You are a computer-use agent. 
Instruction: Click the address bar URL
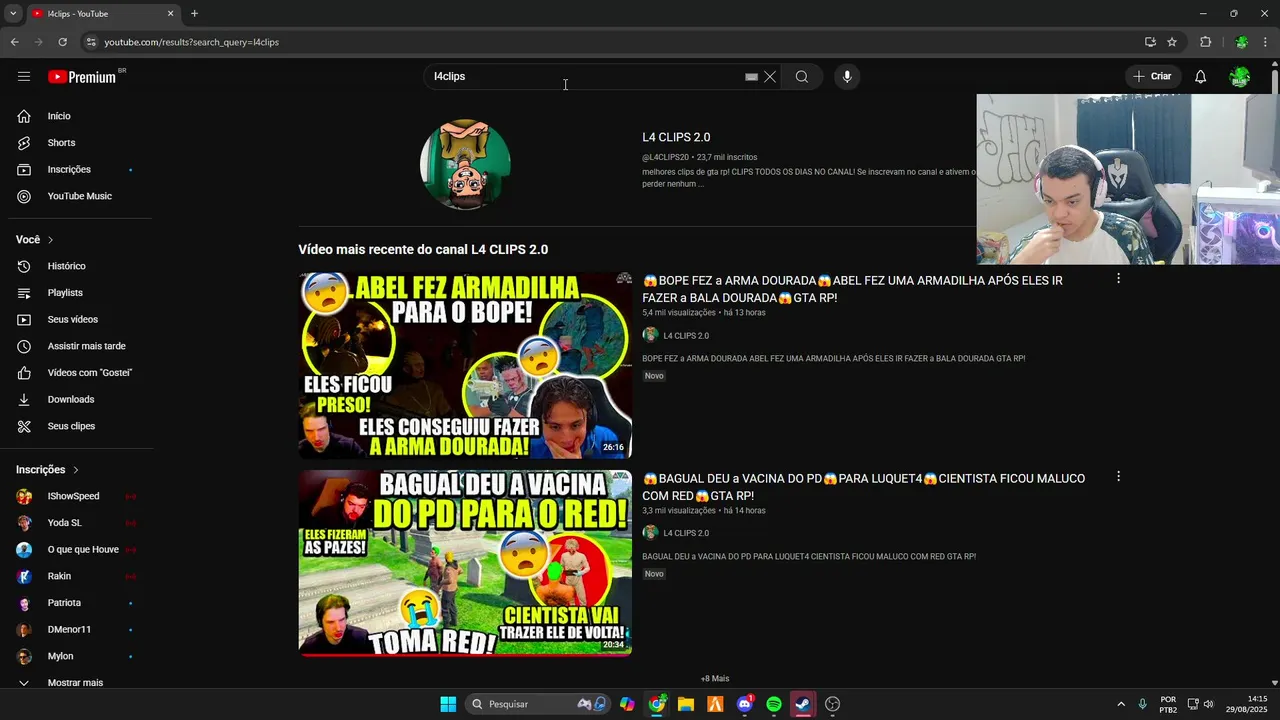(192, 42)
